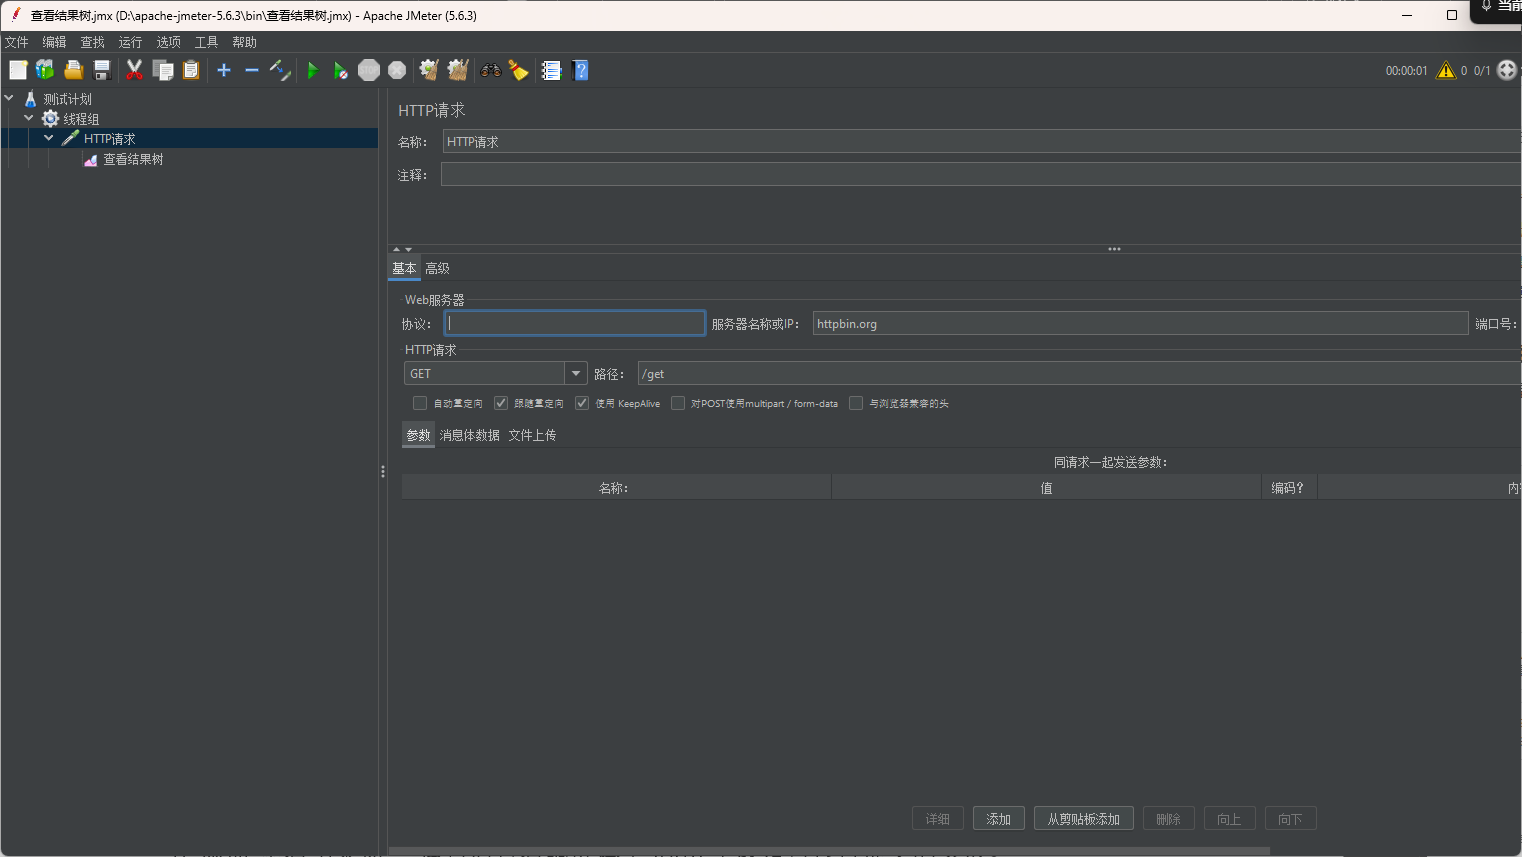Start the test with green arrow

point(313,70)
